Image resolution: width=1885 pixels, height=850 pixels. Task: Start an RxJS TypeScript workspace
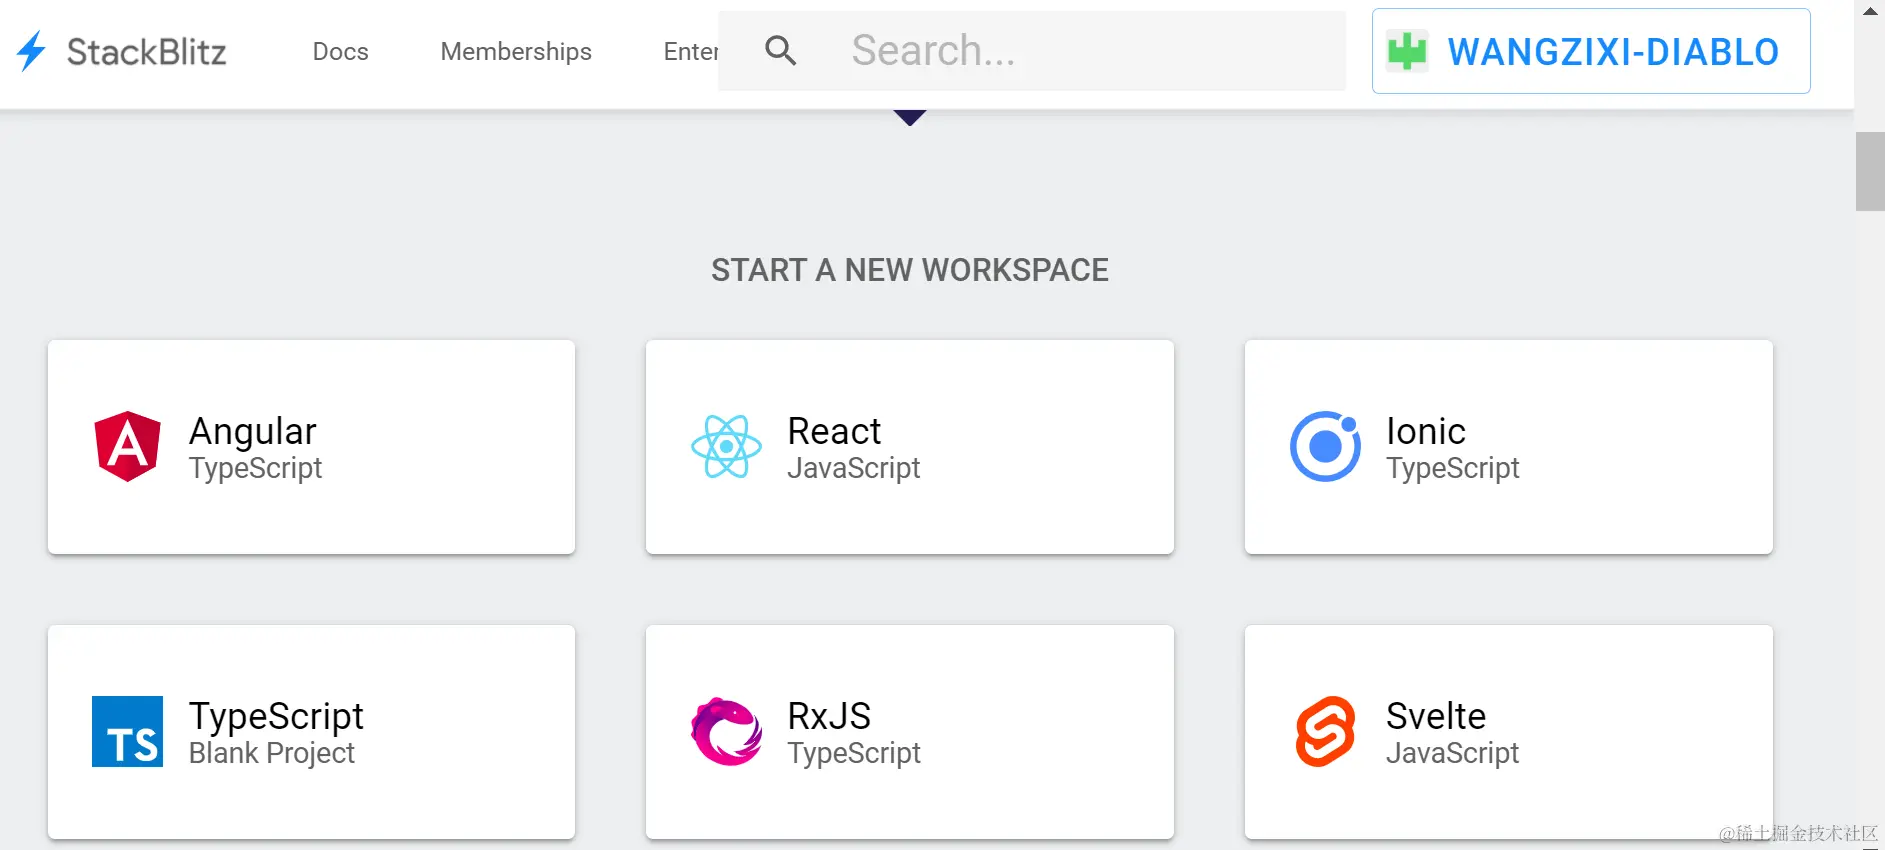pyautogui.click(x=909, y=732)
